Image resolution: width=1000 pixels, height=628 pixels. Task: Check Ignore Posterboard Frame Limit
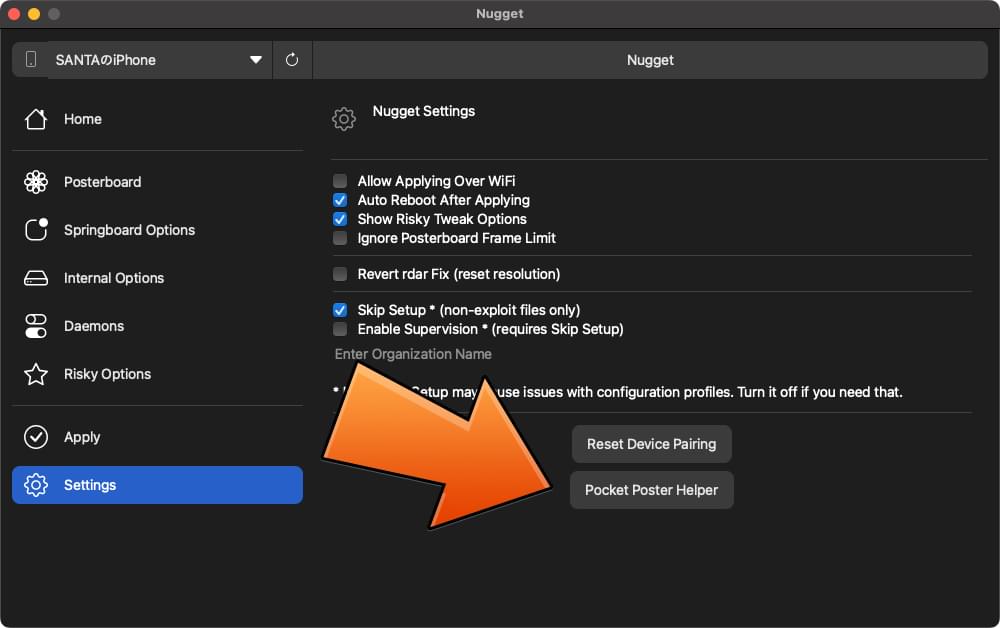coord(340,238)
